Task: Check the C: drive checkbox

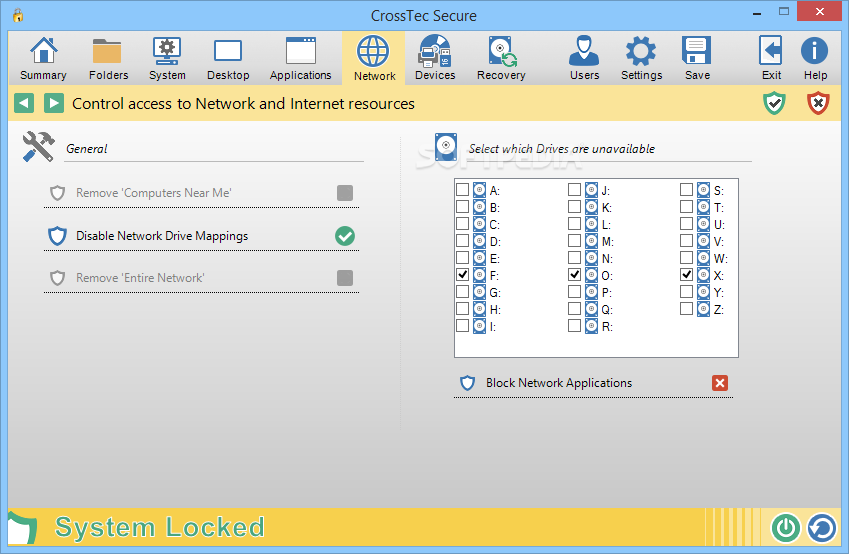Action: 462,224
